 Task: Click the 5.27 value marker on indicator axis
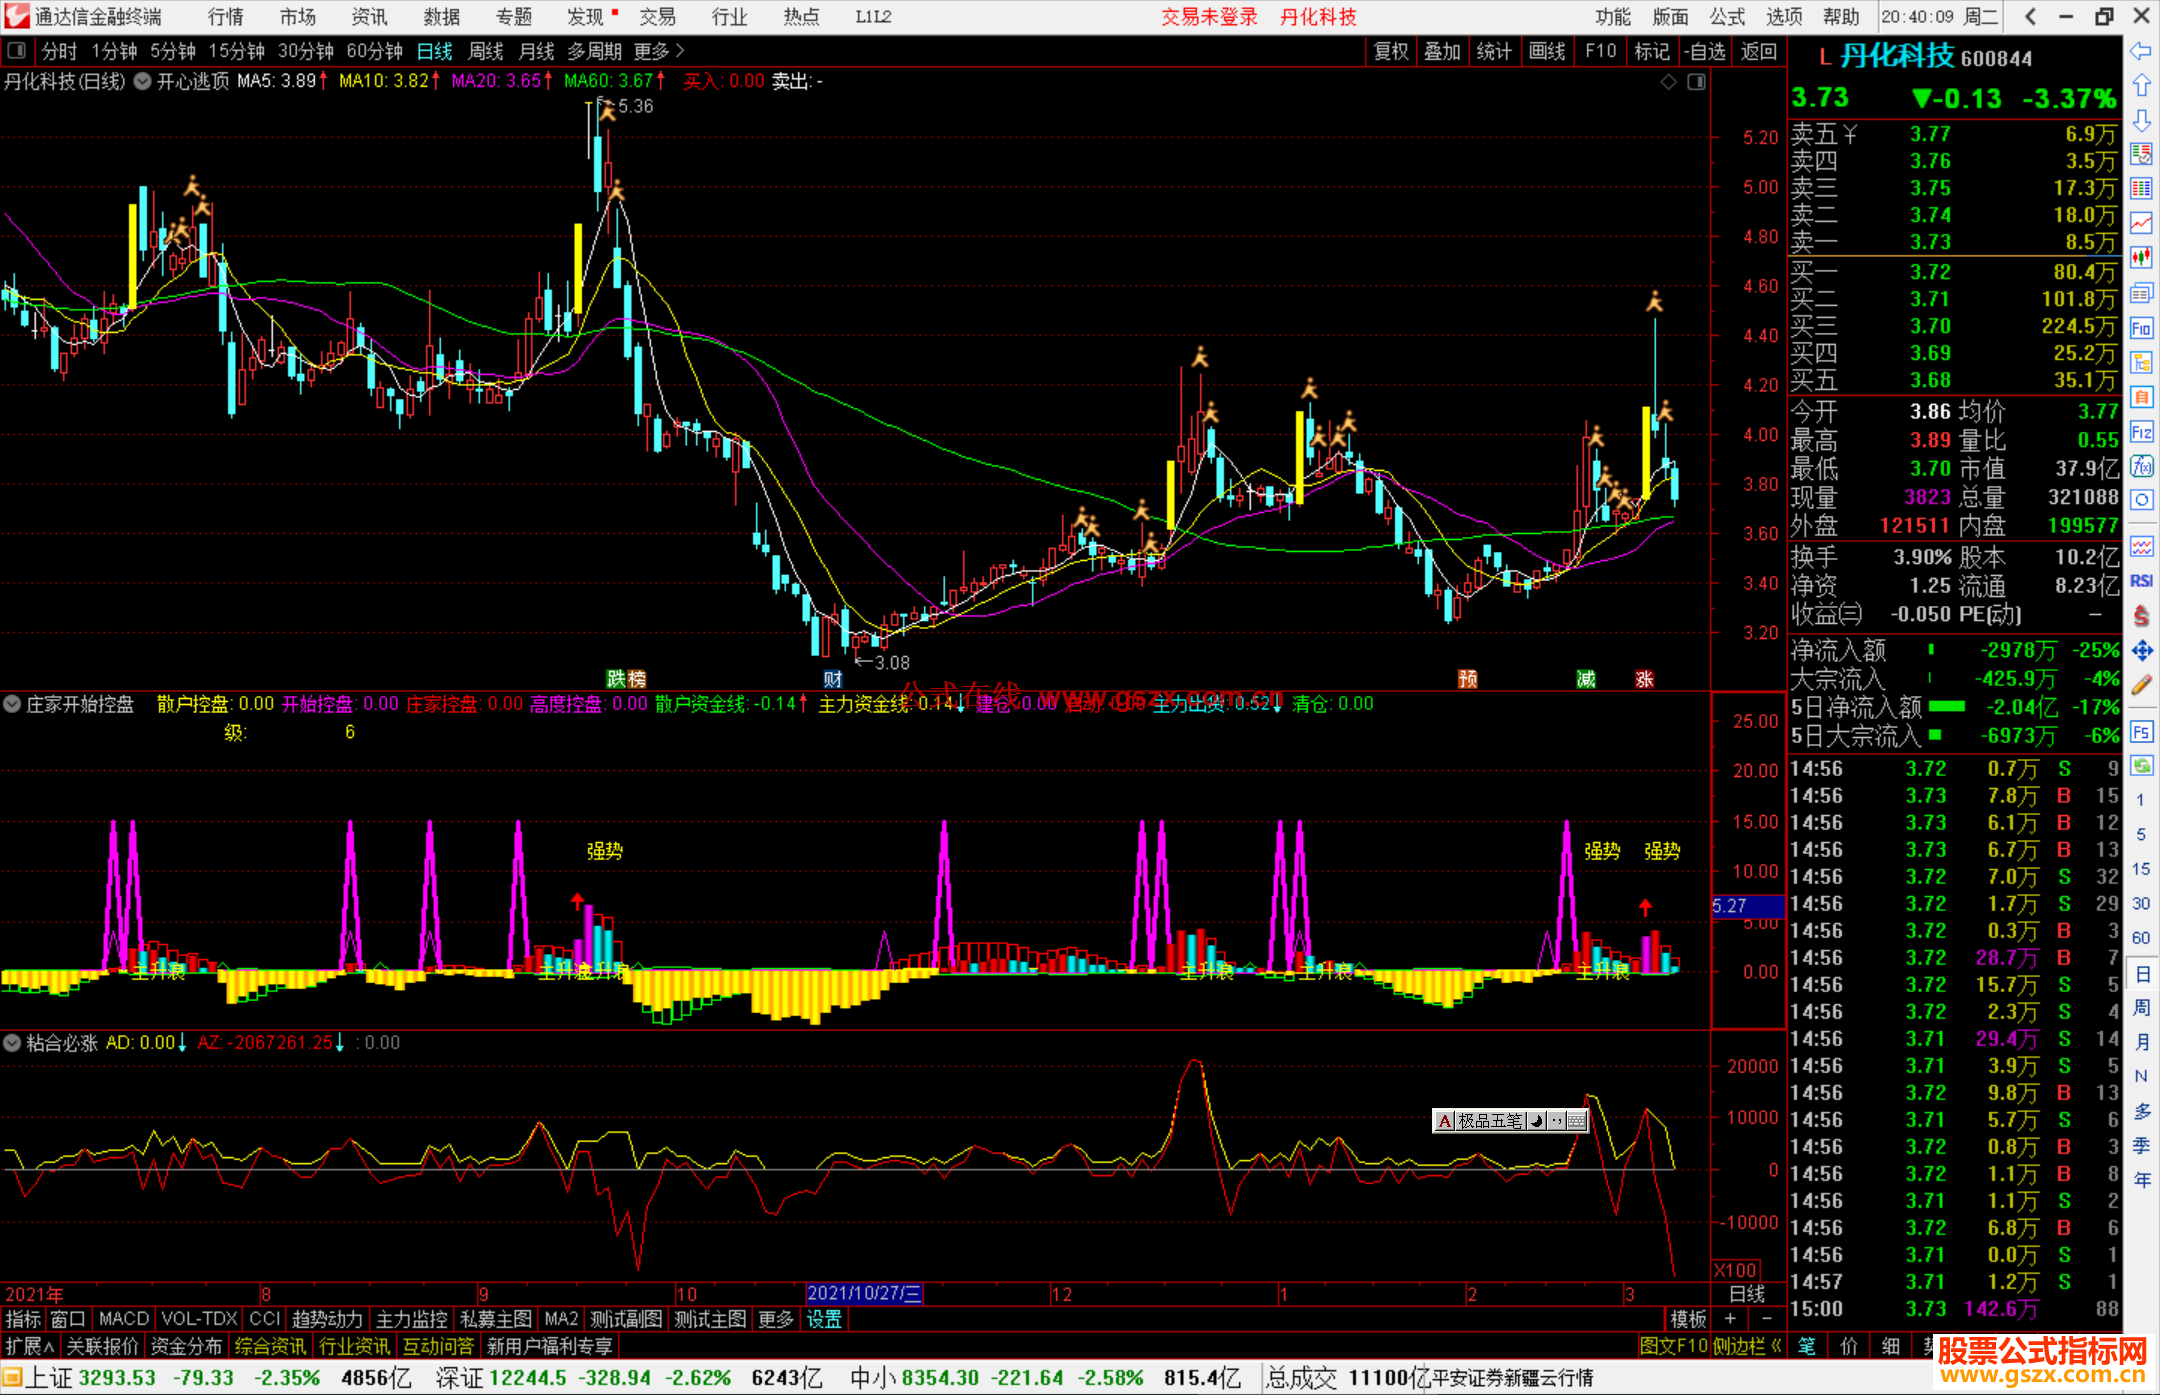pos(1748,906)
